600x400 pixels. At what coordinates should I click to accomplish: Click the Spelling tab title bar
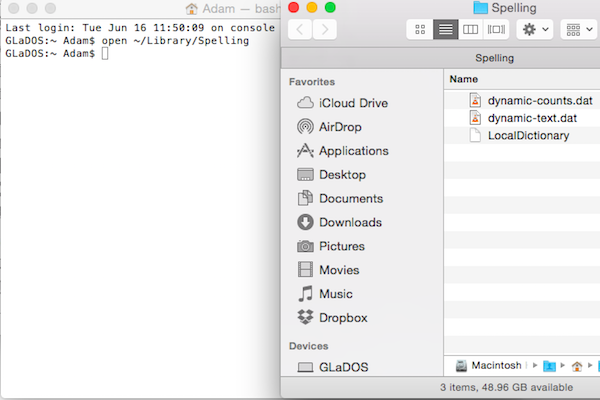coord(494,58)
